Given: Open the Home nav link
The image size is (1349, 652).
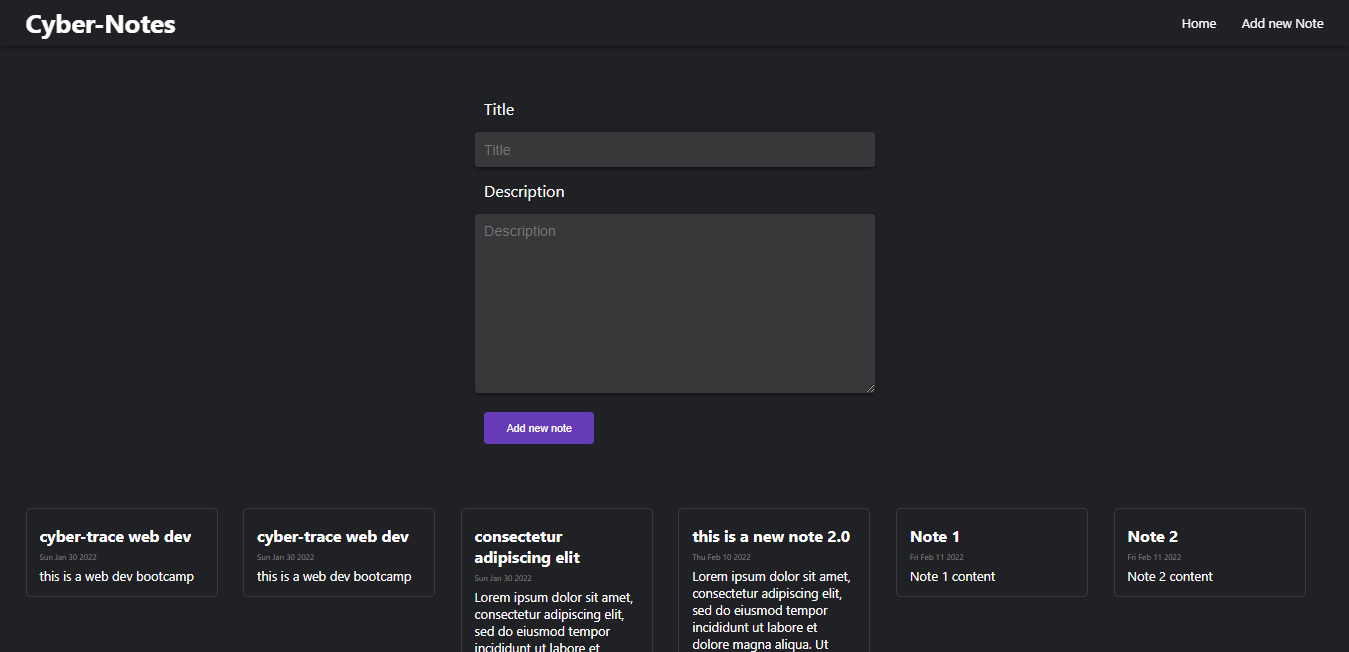Looking at the screenshot, I should point(1198,23).
